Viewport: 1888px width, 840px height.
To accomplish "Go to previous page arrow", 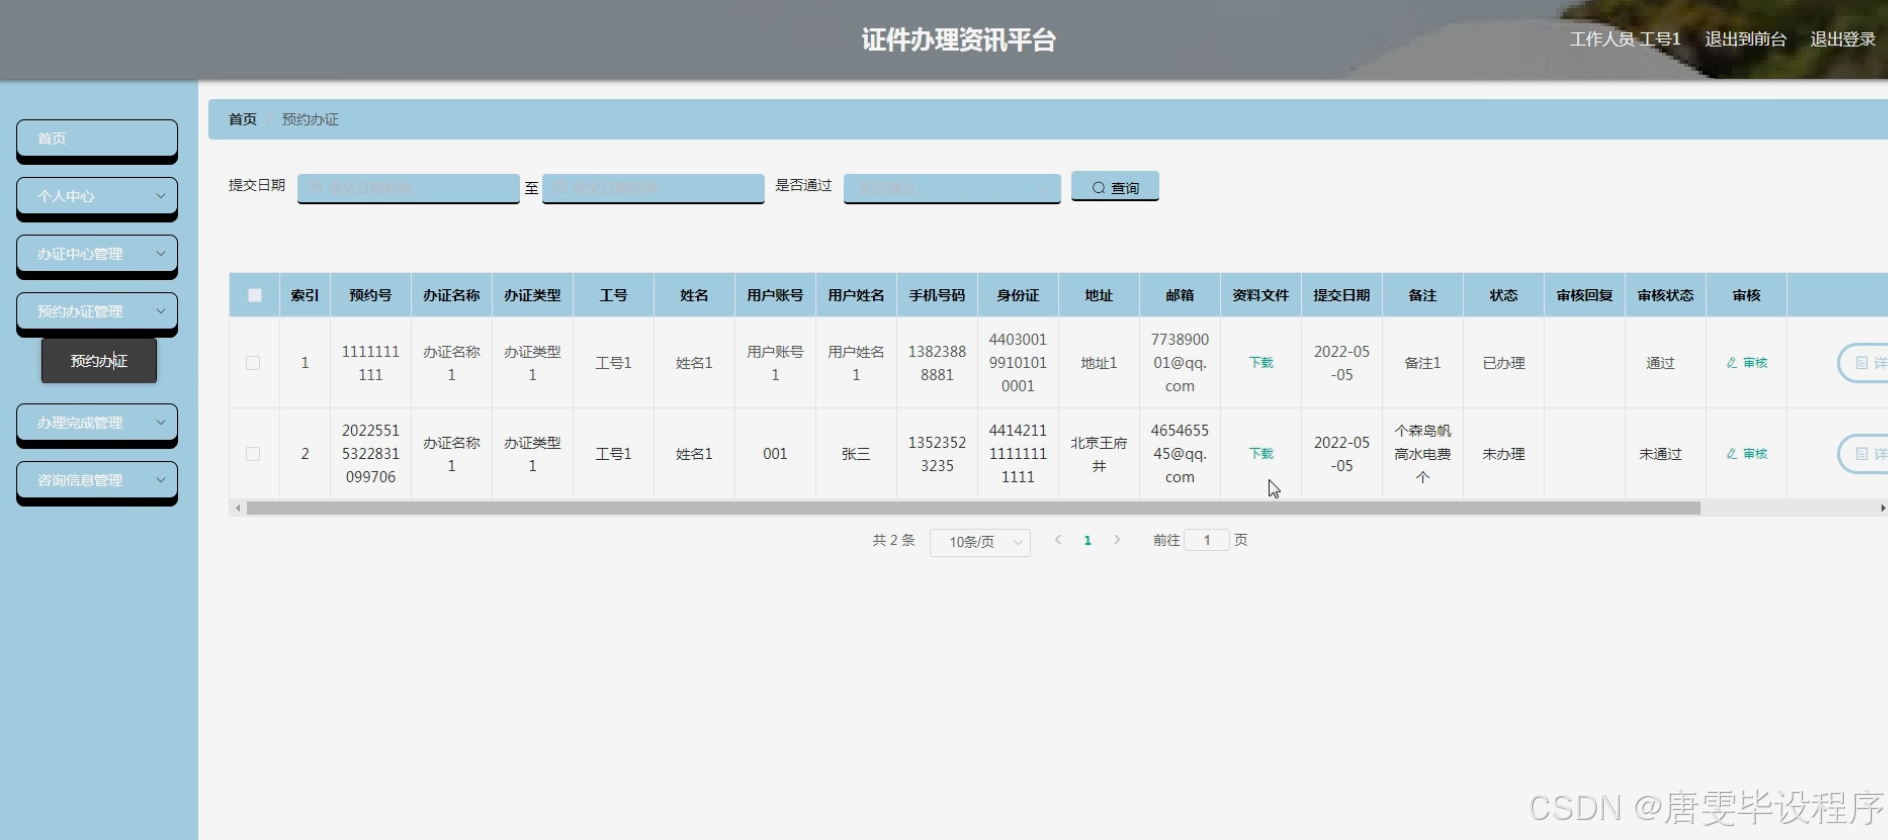I will 1058,540.
